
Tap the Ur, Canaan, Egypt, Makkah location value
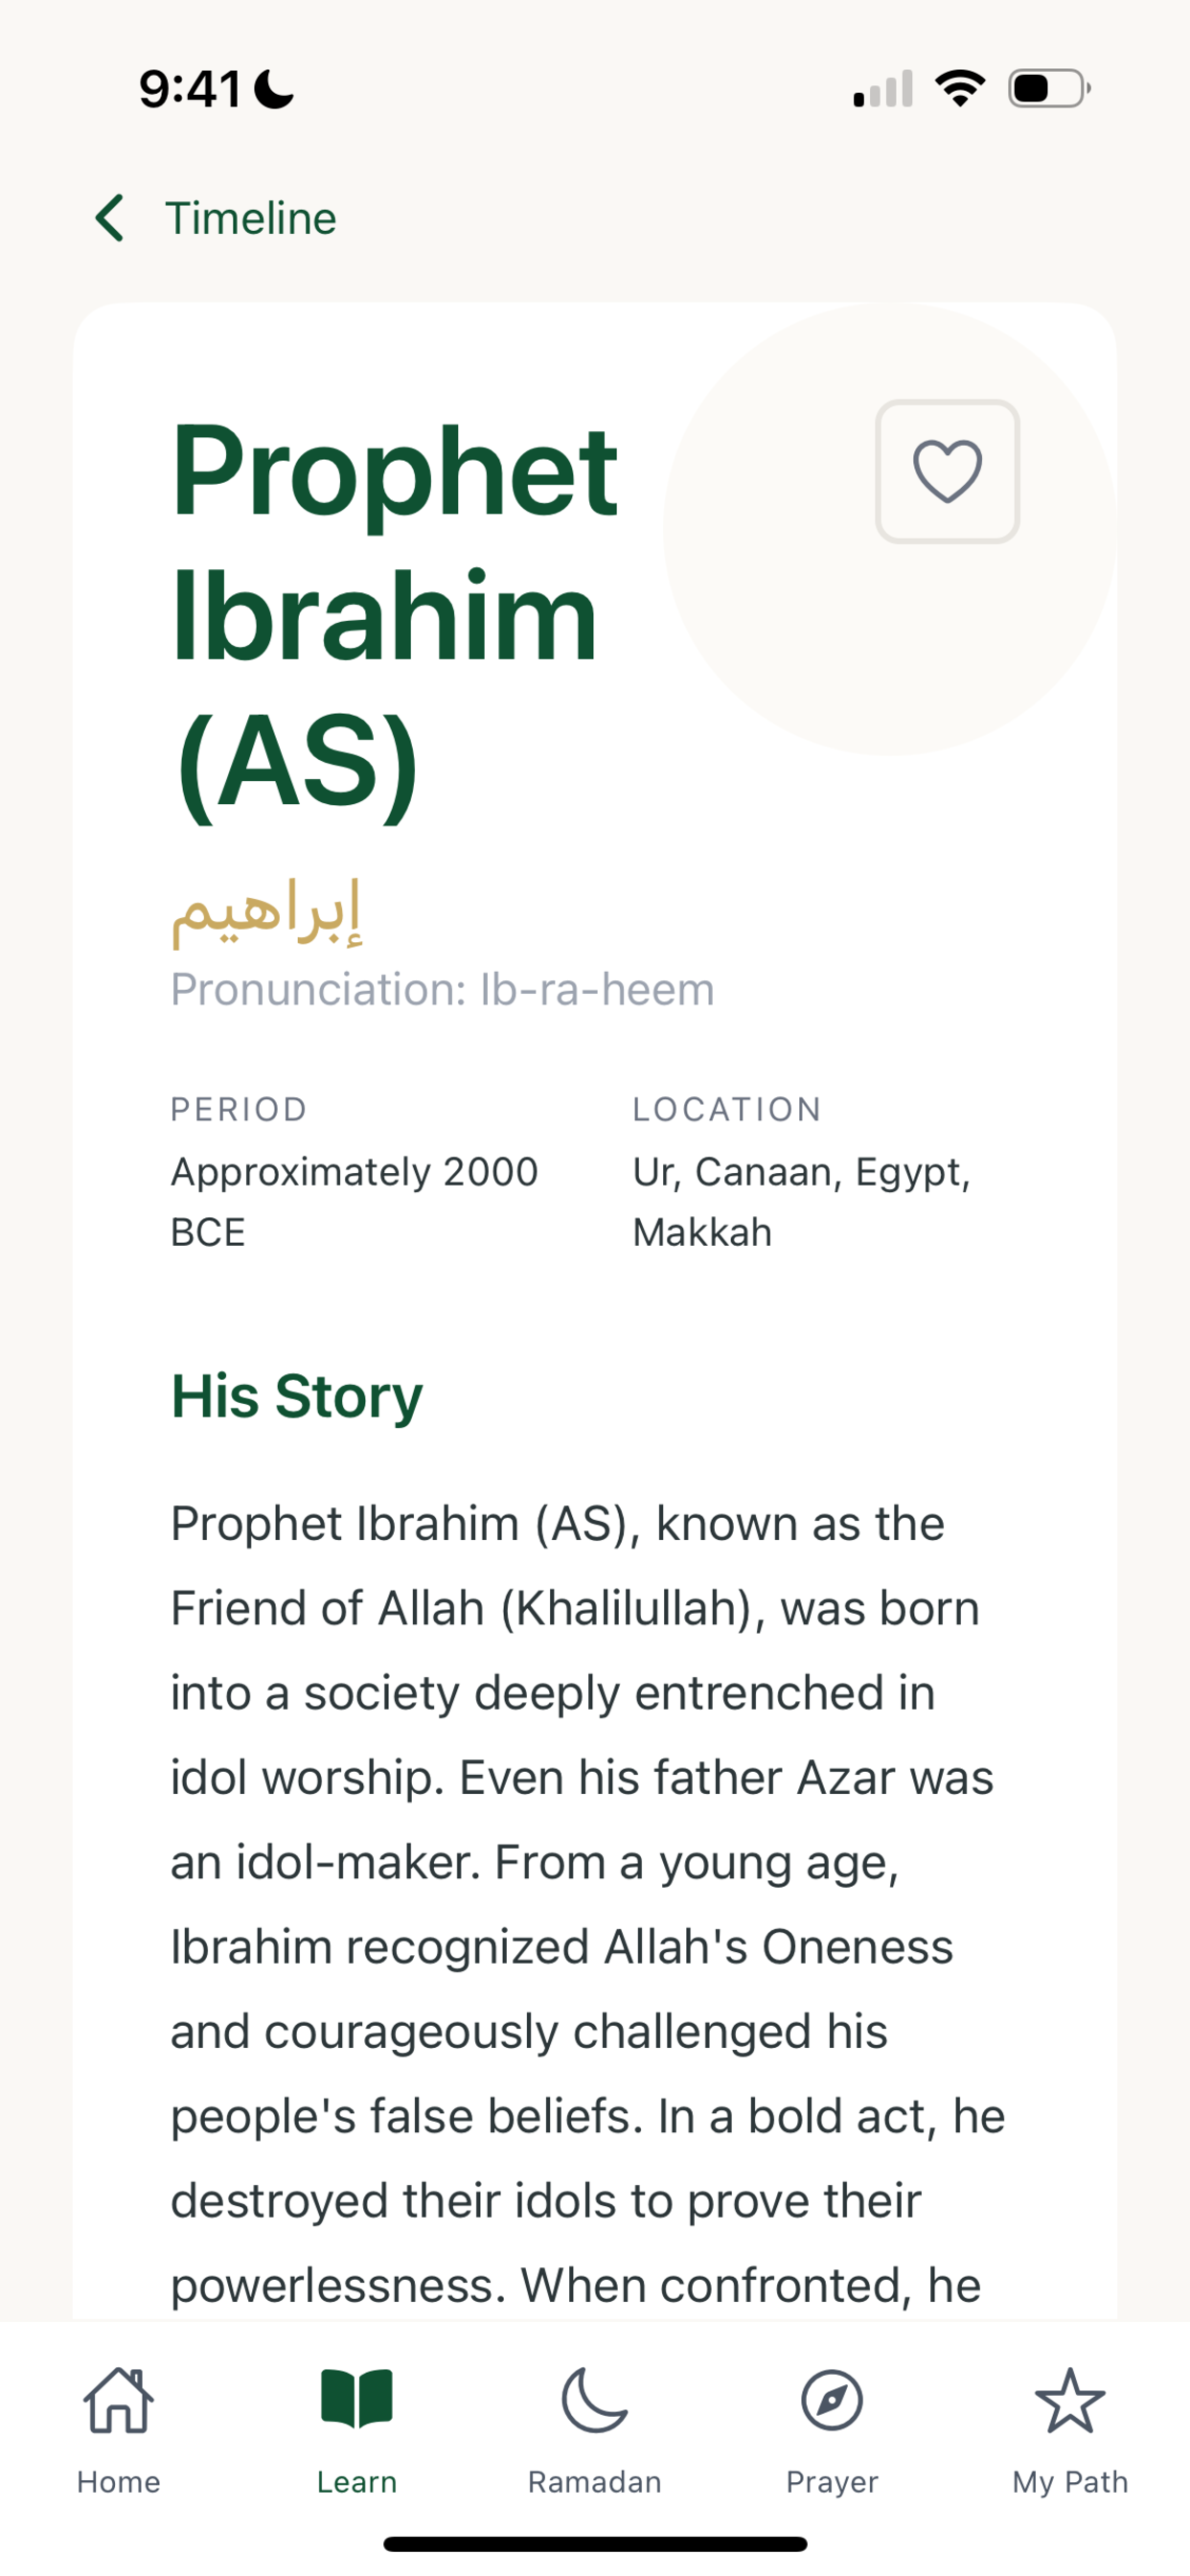[x=802, y=1201]
